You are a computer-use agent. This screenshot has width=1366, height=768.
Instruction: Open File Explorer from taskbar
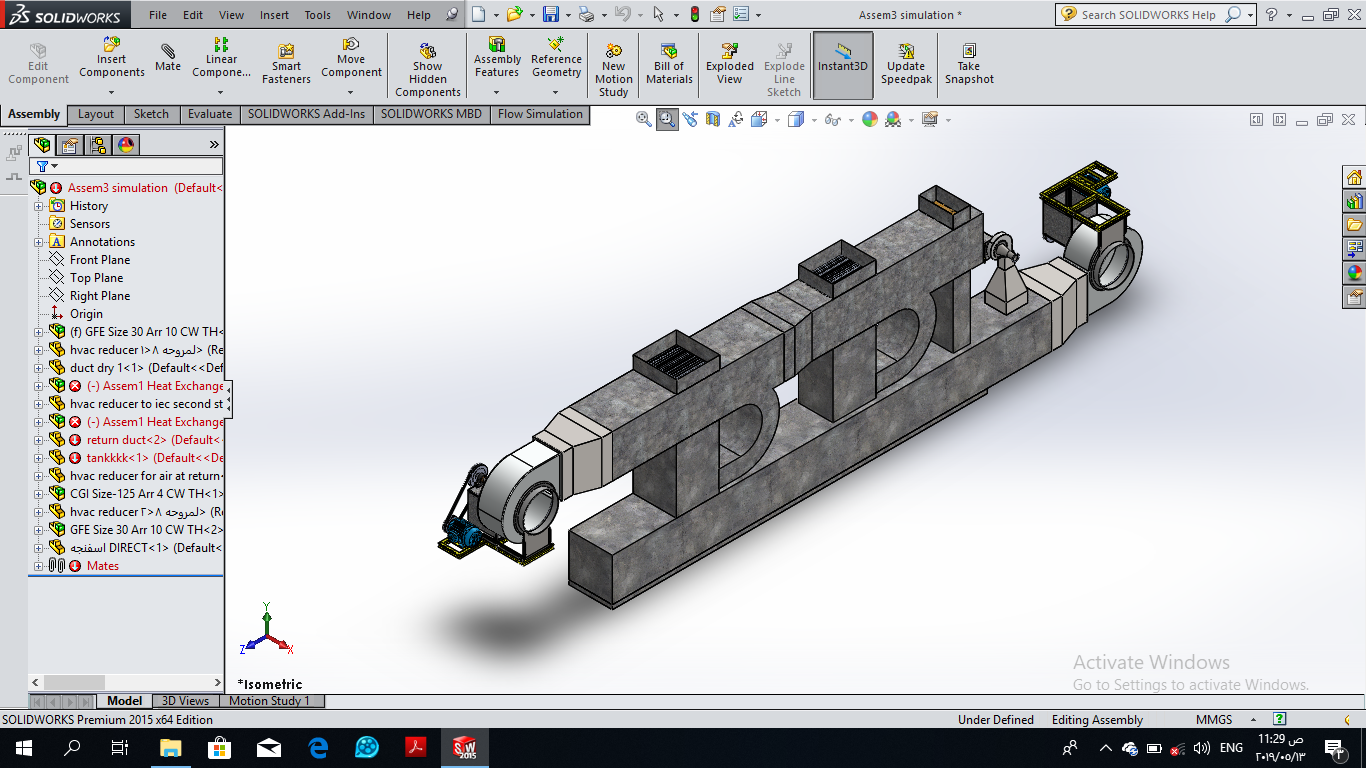[170, 748]
